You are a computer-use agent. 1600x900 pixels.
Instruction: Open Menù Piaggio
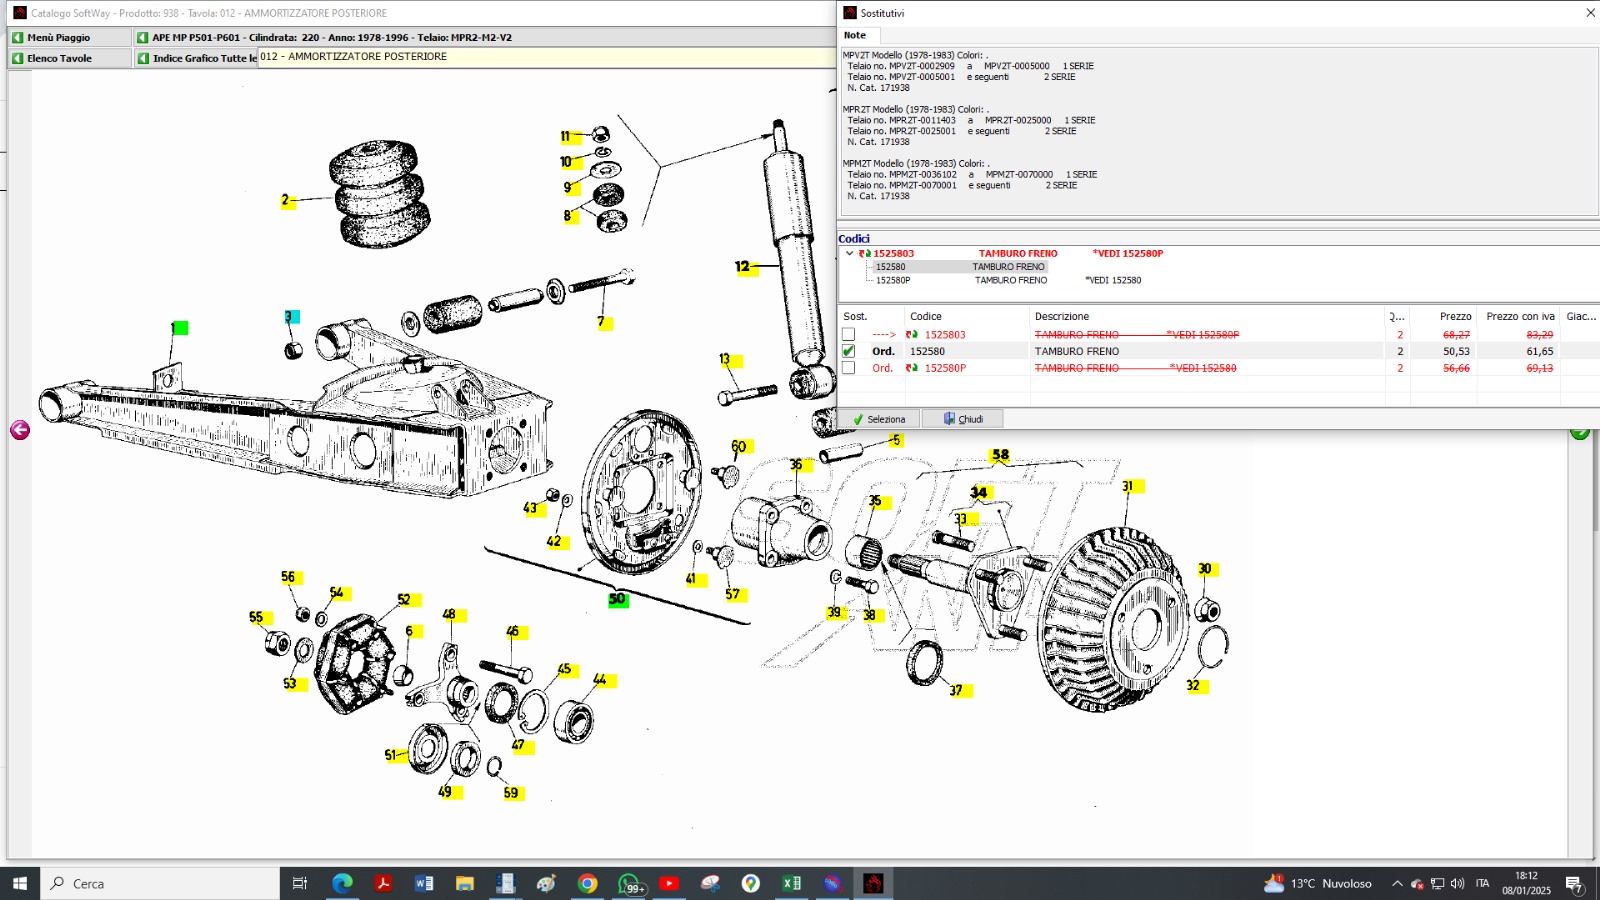(x=59, y=37)
